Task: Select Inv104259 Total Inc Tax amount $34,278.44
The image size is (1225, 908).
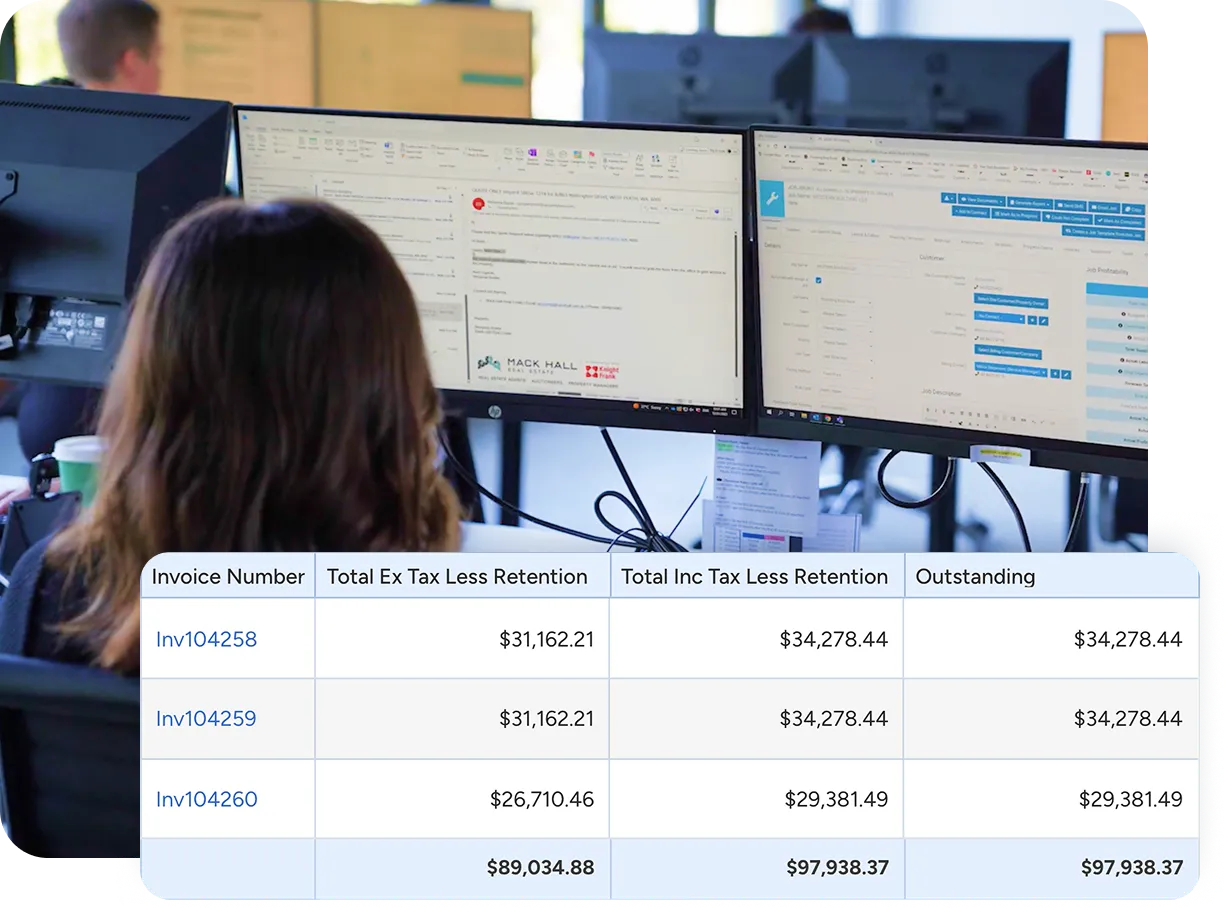Action: (x=834, y=718)
